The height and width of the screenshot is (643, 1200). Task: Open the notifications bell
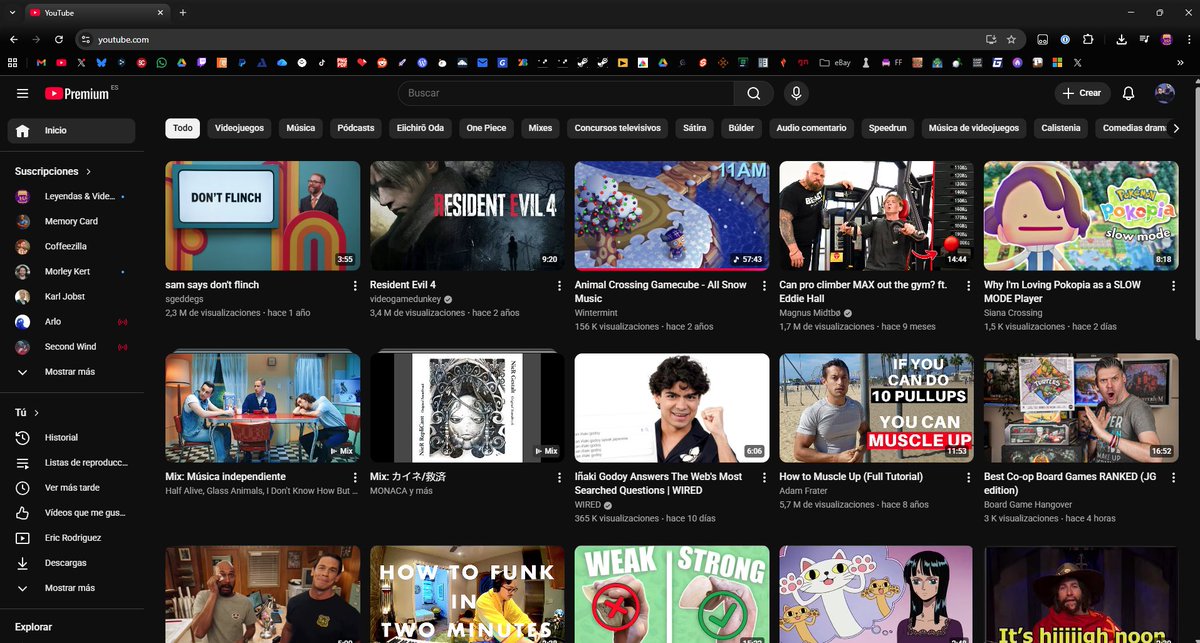coord(1128,93)
